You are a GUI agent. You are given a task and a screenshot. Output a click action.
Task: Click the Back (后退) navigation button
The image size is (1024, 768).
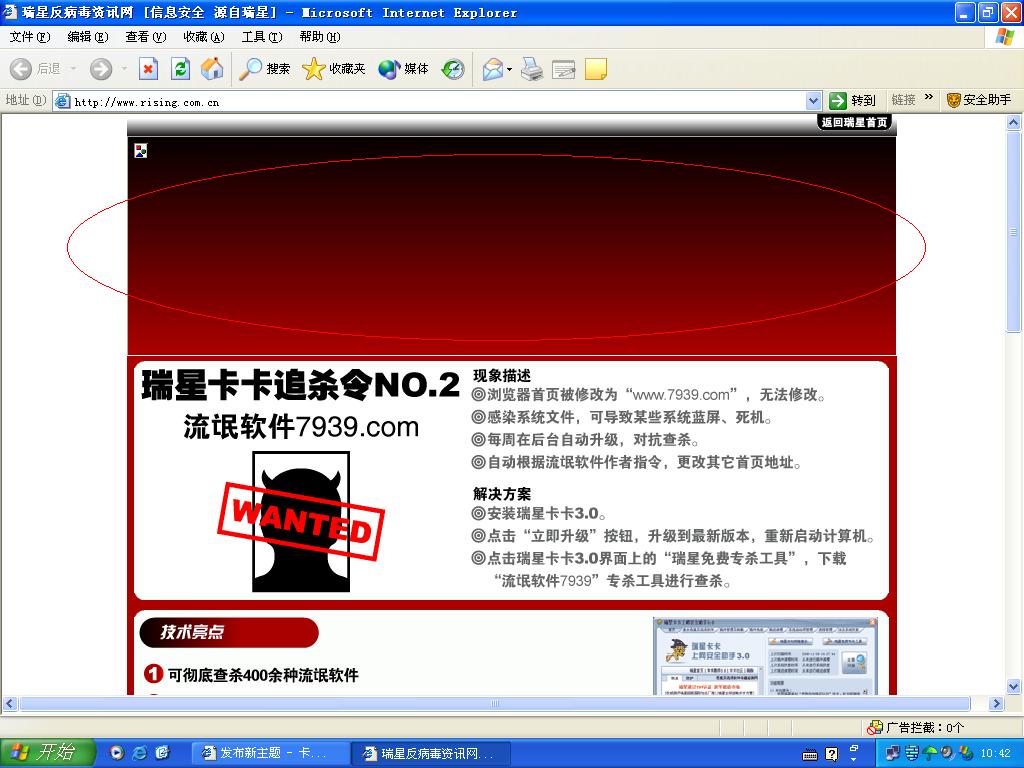[x=36, y=69]
